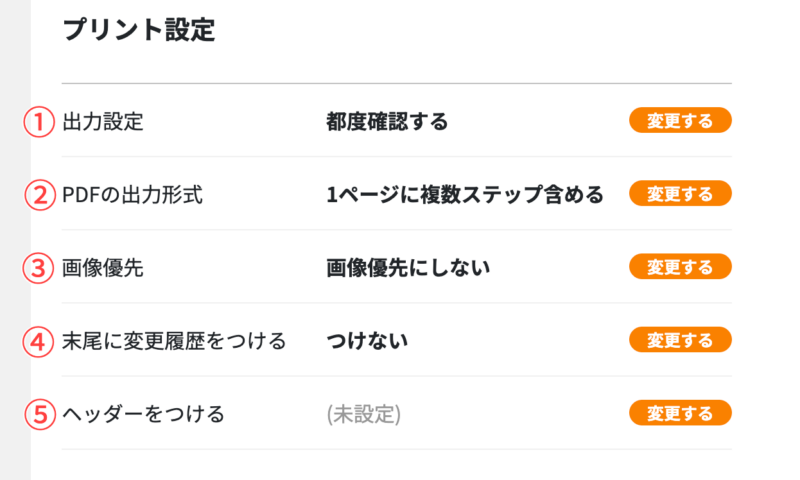Click the PDFの出力形式 label
The image size is (800, 480).
[132, 195]
